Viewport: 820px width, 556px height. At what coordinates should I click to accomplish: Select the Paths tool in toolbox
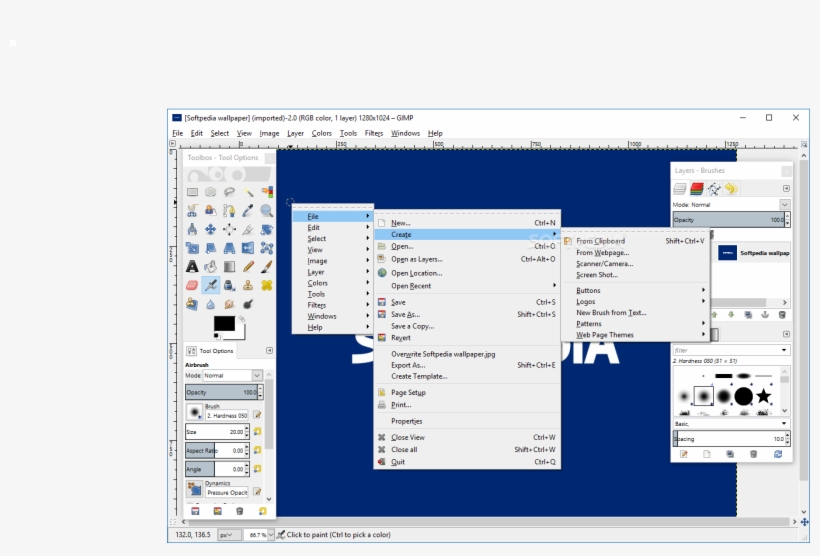[x=229, y=211]
